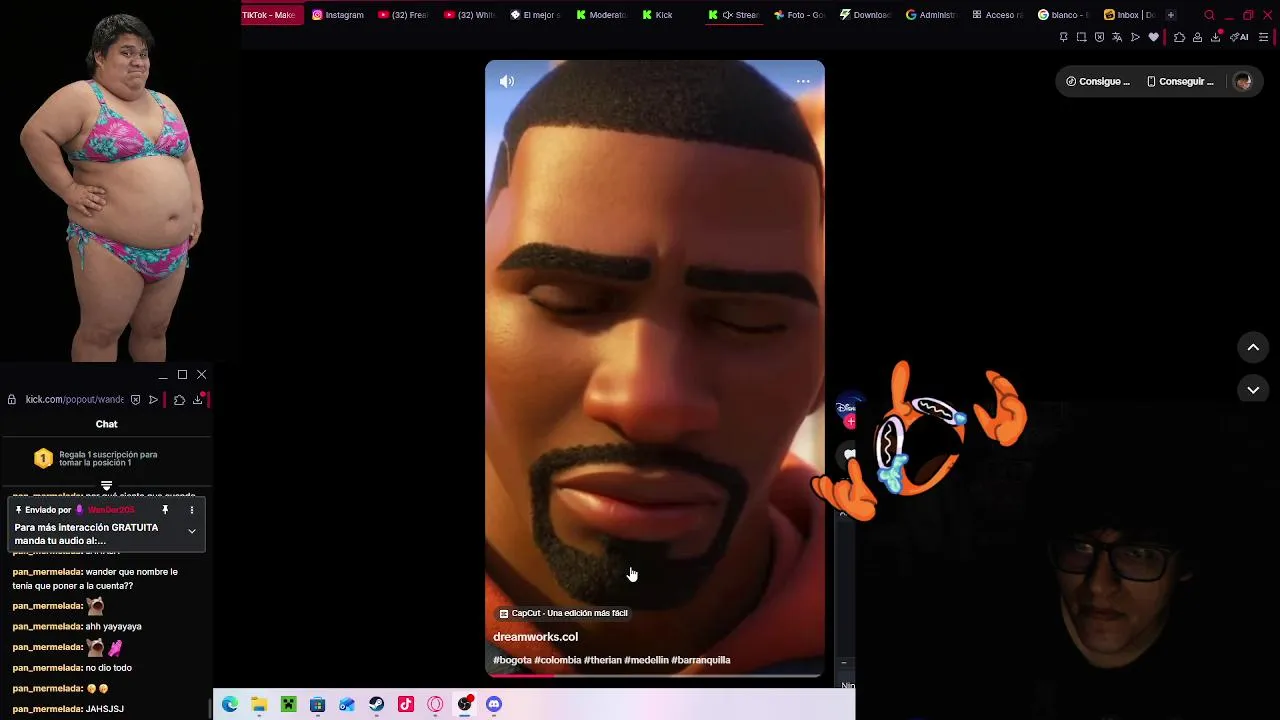Open the TikTok profile avatar menu
The width and height of the screenshot is (1280, 720).
1243,82
